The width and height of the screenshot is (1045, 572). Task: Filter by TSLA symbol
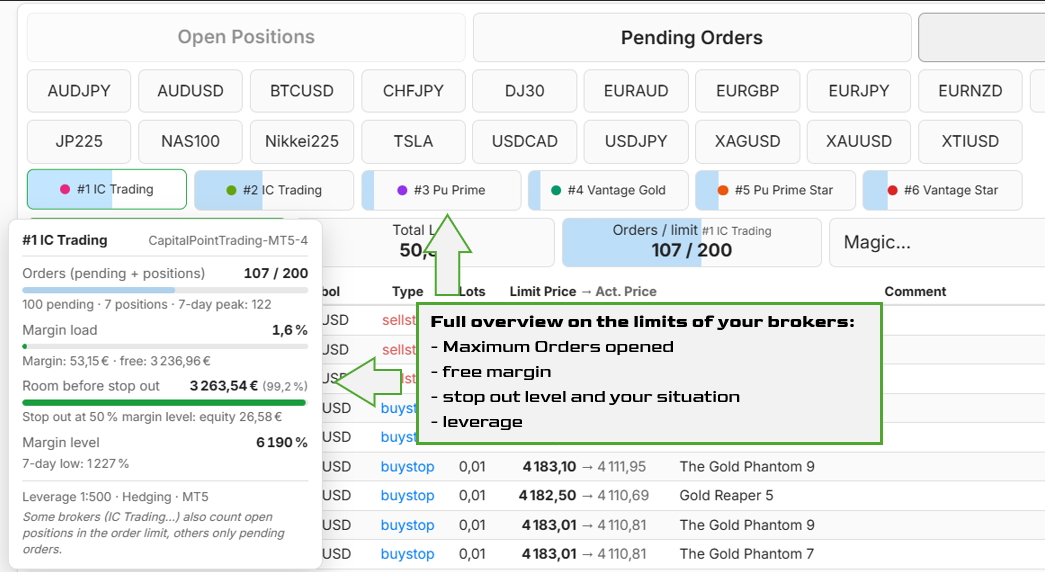point(413,141)
